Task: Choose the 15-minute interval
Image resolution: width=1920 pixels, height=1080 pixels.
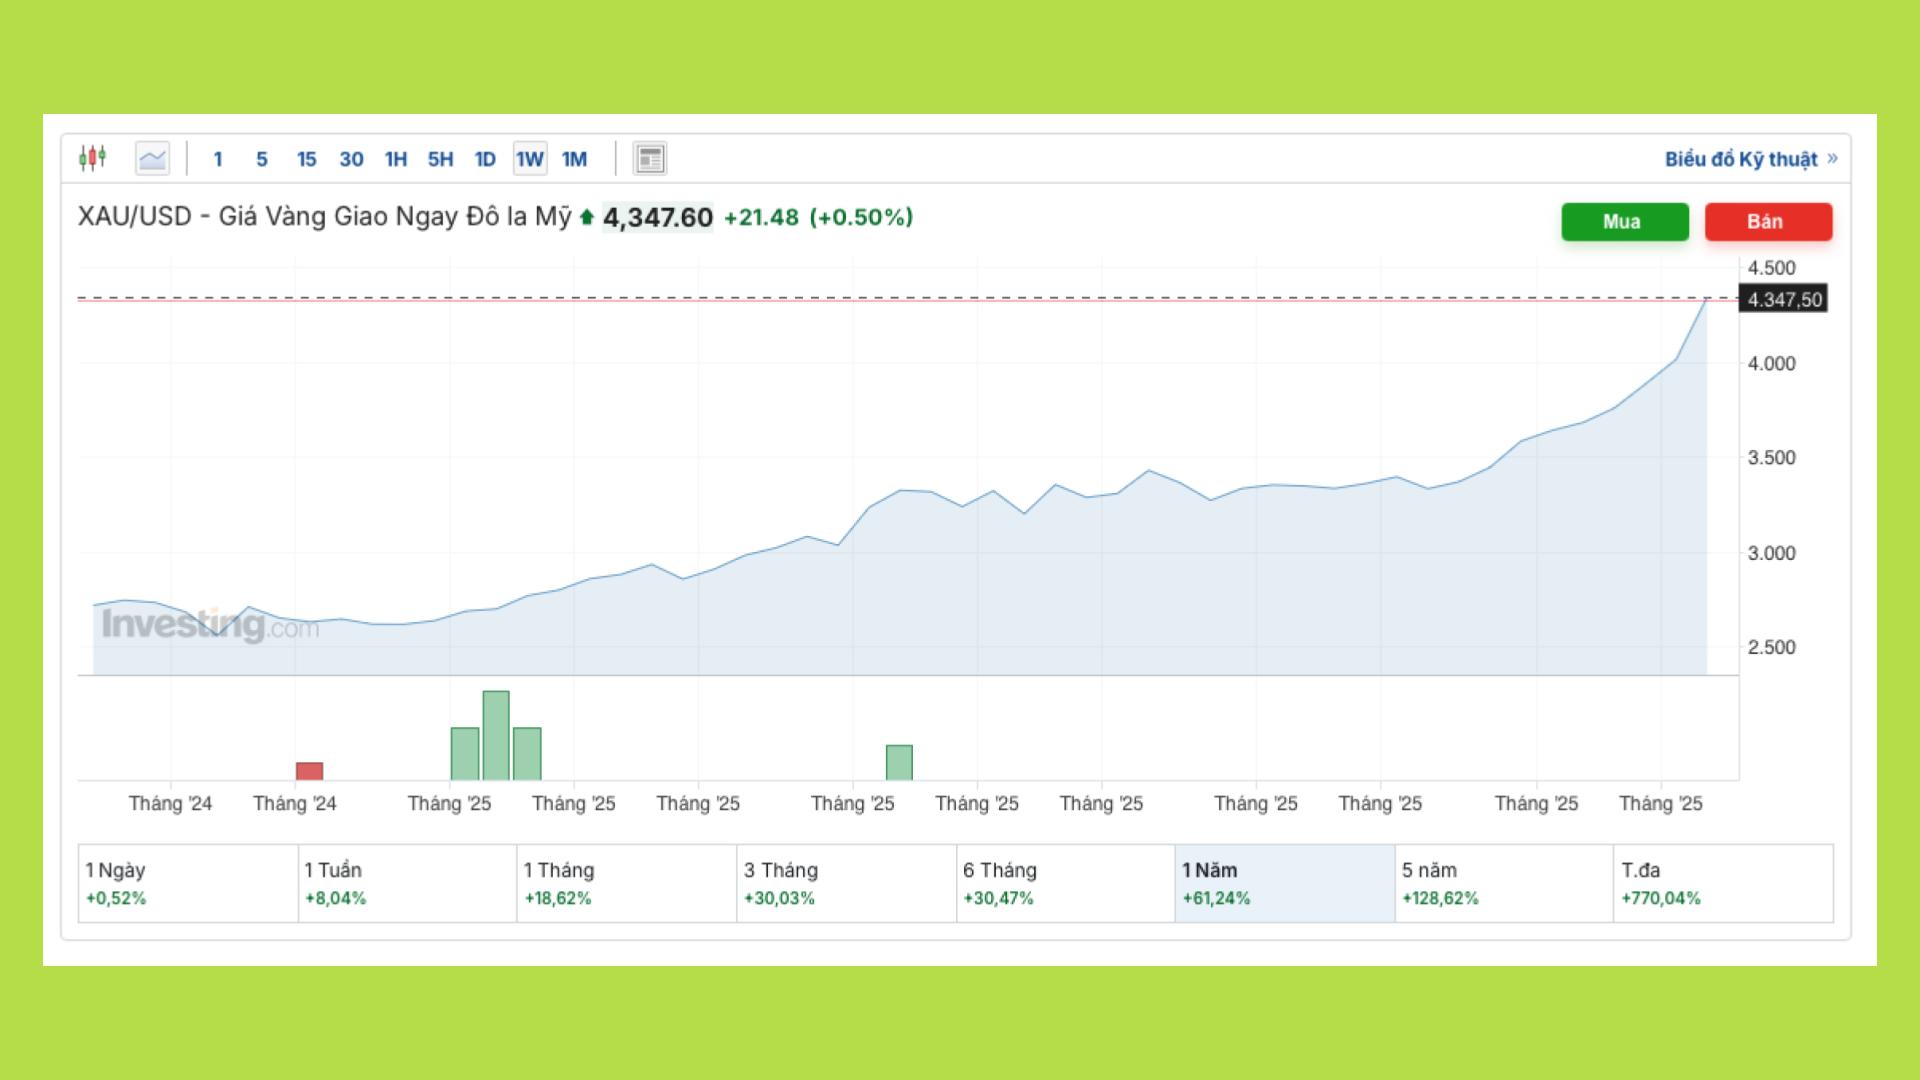Action: (306, 159)
